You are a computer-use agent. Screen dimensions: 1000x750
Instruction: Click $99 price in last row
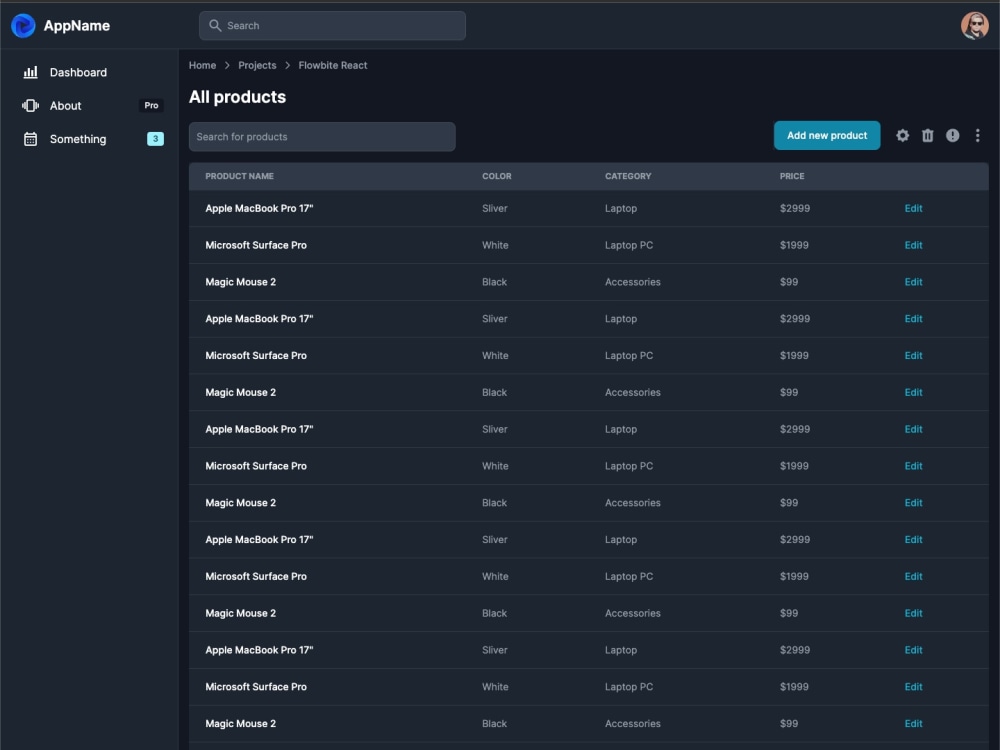(788, 724)
